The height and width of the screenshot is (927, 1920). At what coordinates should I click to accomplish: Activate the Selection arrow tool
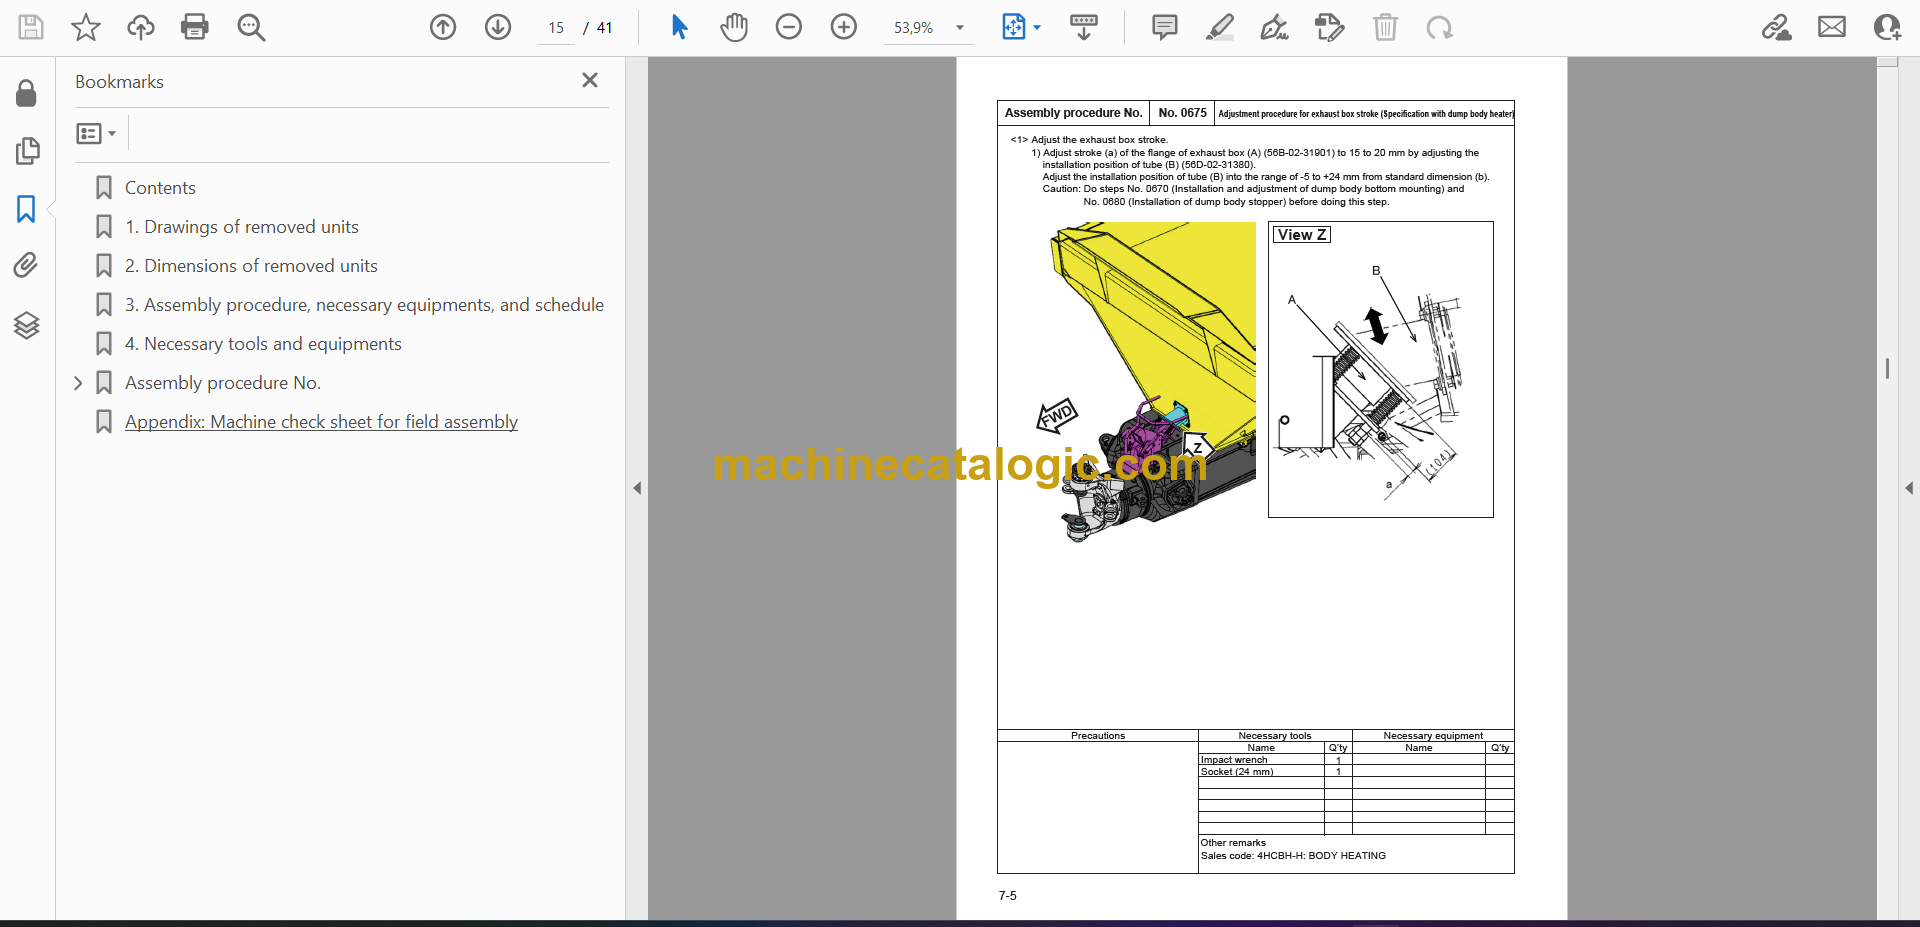pos(679,27)
